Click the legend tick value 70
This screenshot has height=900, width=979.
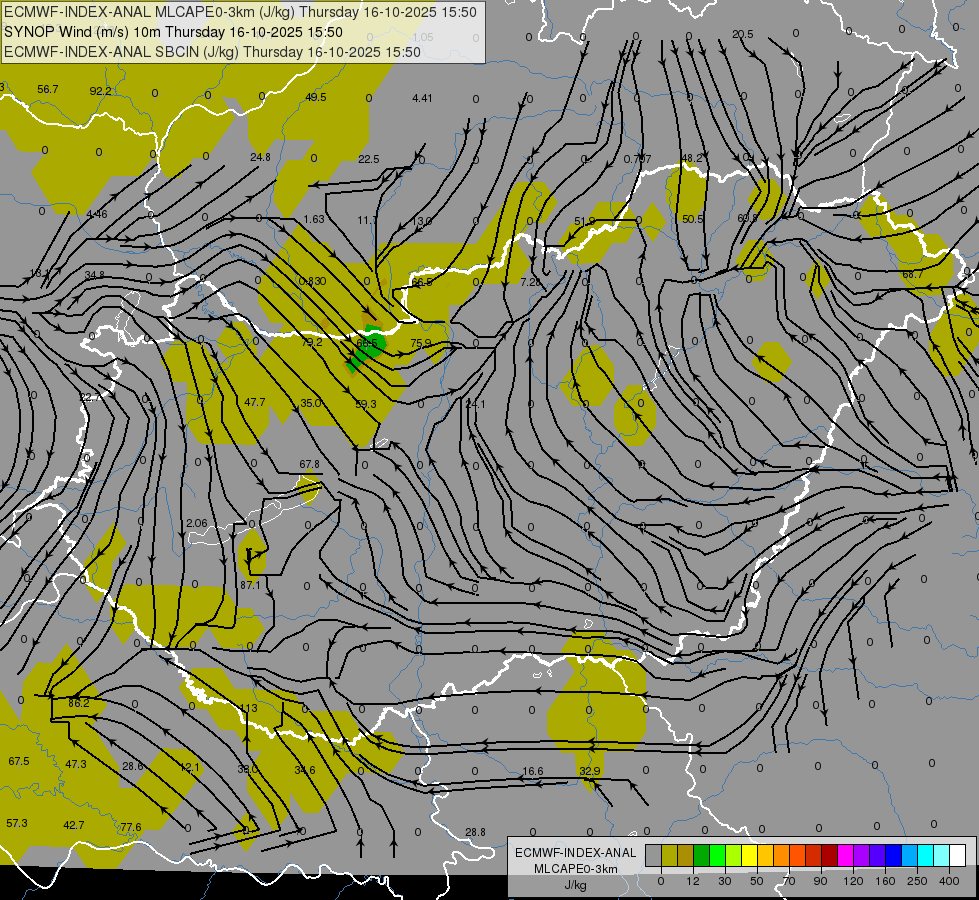(x=789, y=881)
